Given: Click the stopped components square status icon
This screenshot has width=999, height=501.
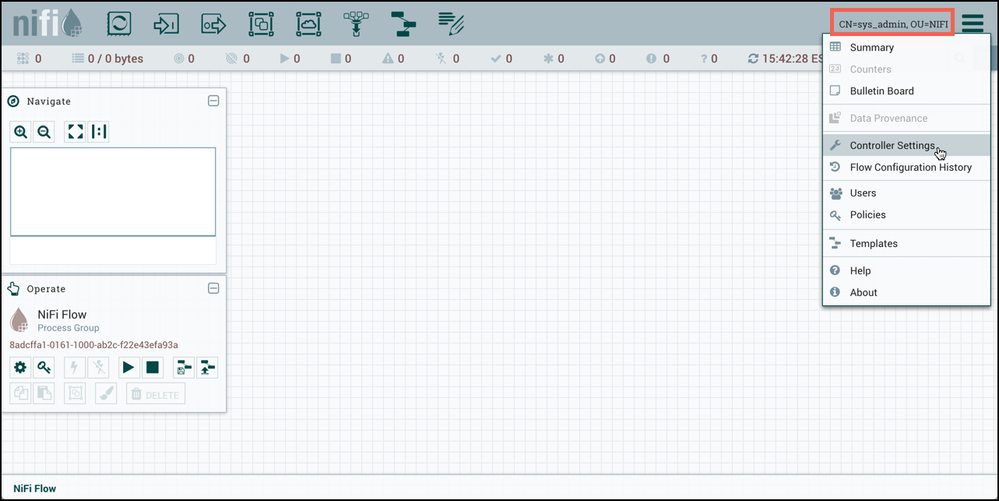Looking at the screenshot, I should pos(336,58).
